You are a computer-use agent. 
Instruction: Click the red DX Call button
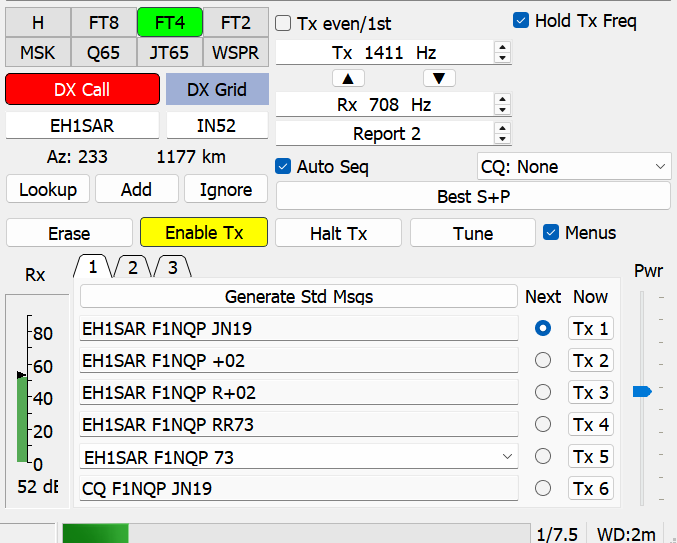82,89
